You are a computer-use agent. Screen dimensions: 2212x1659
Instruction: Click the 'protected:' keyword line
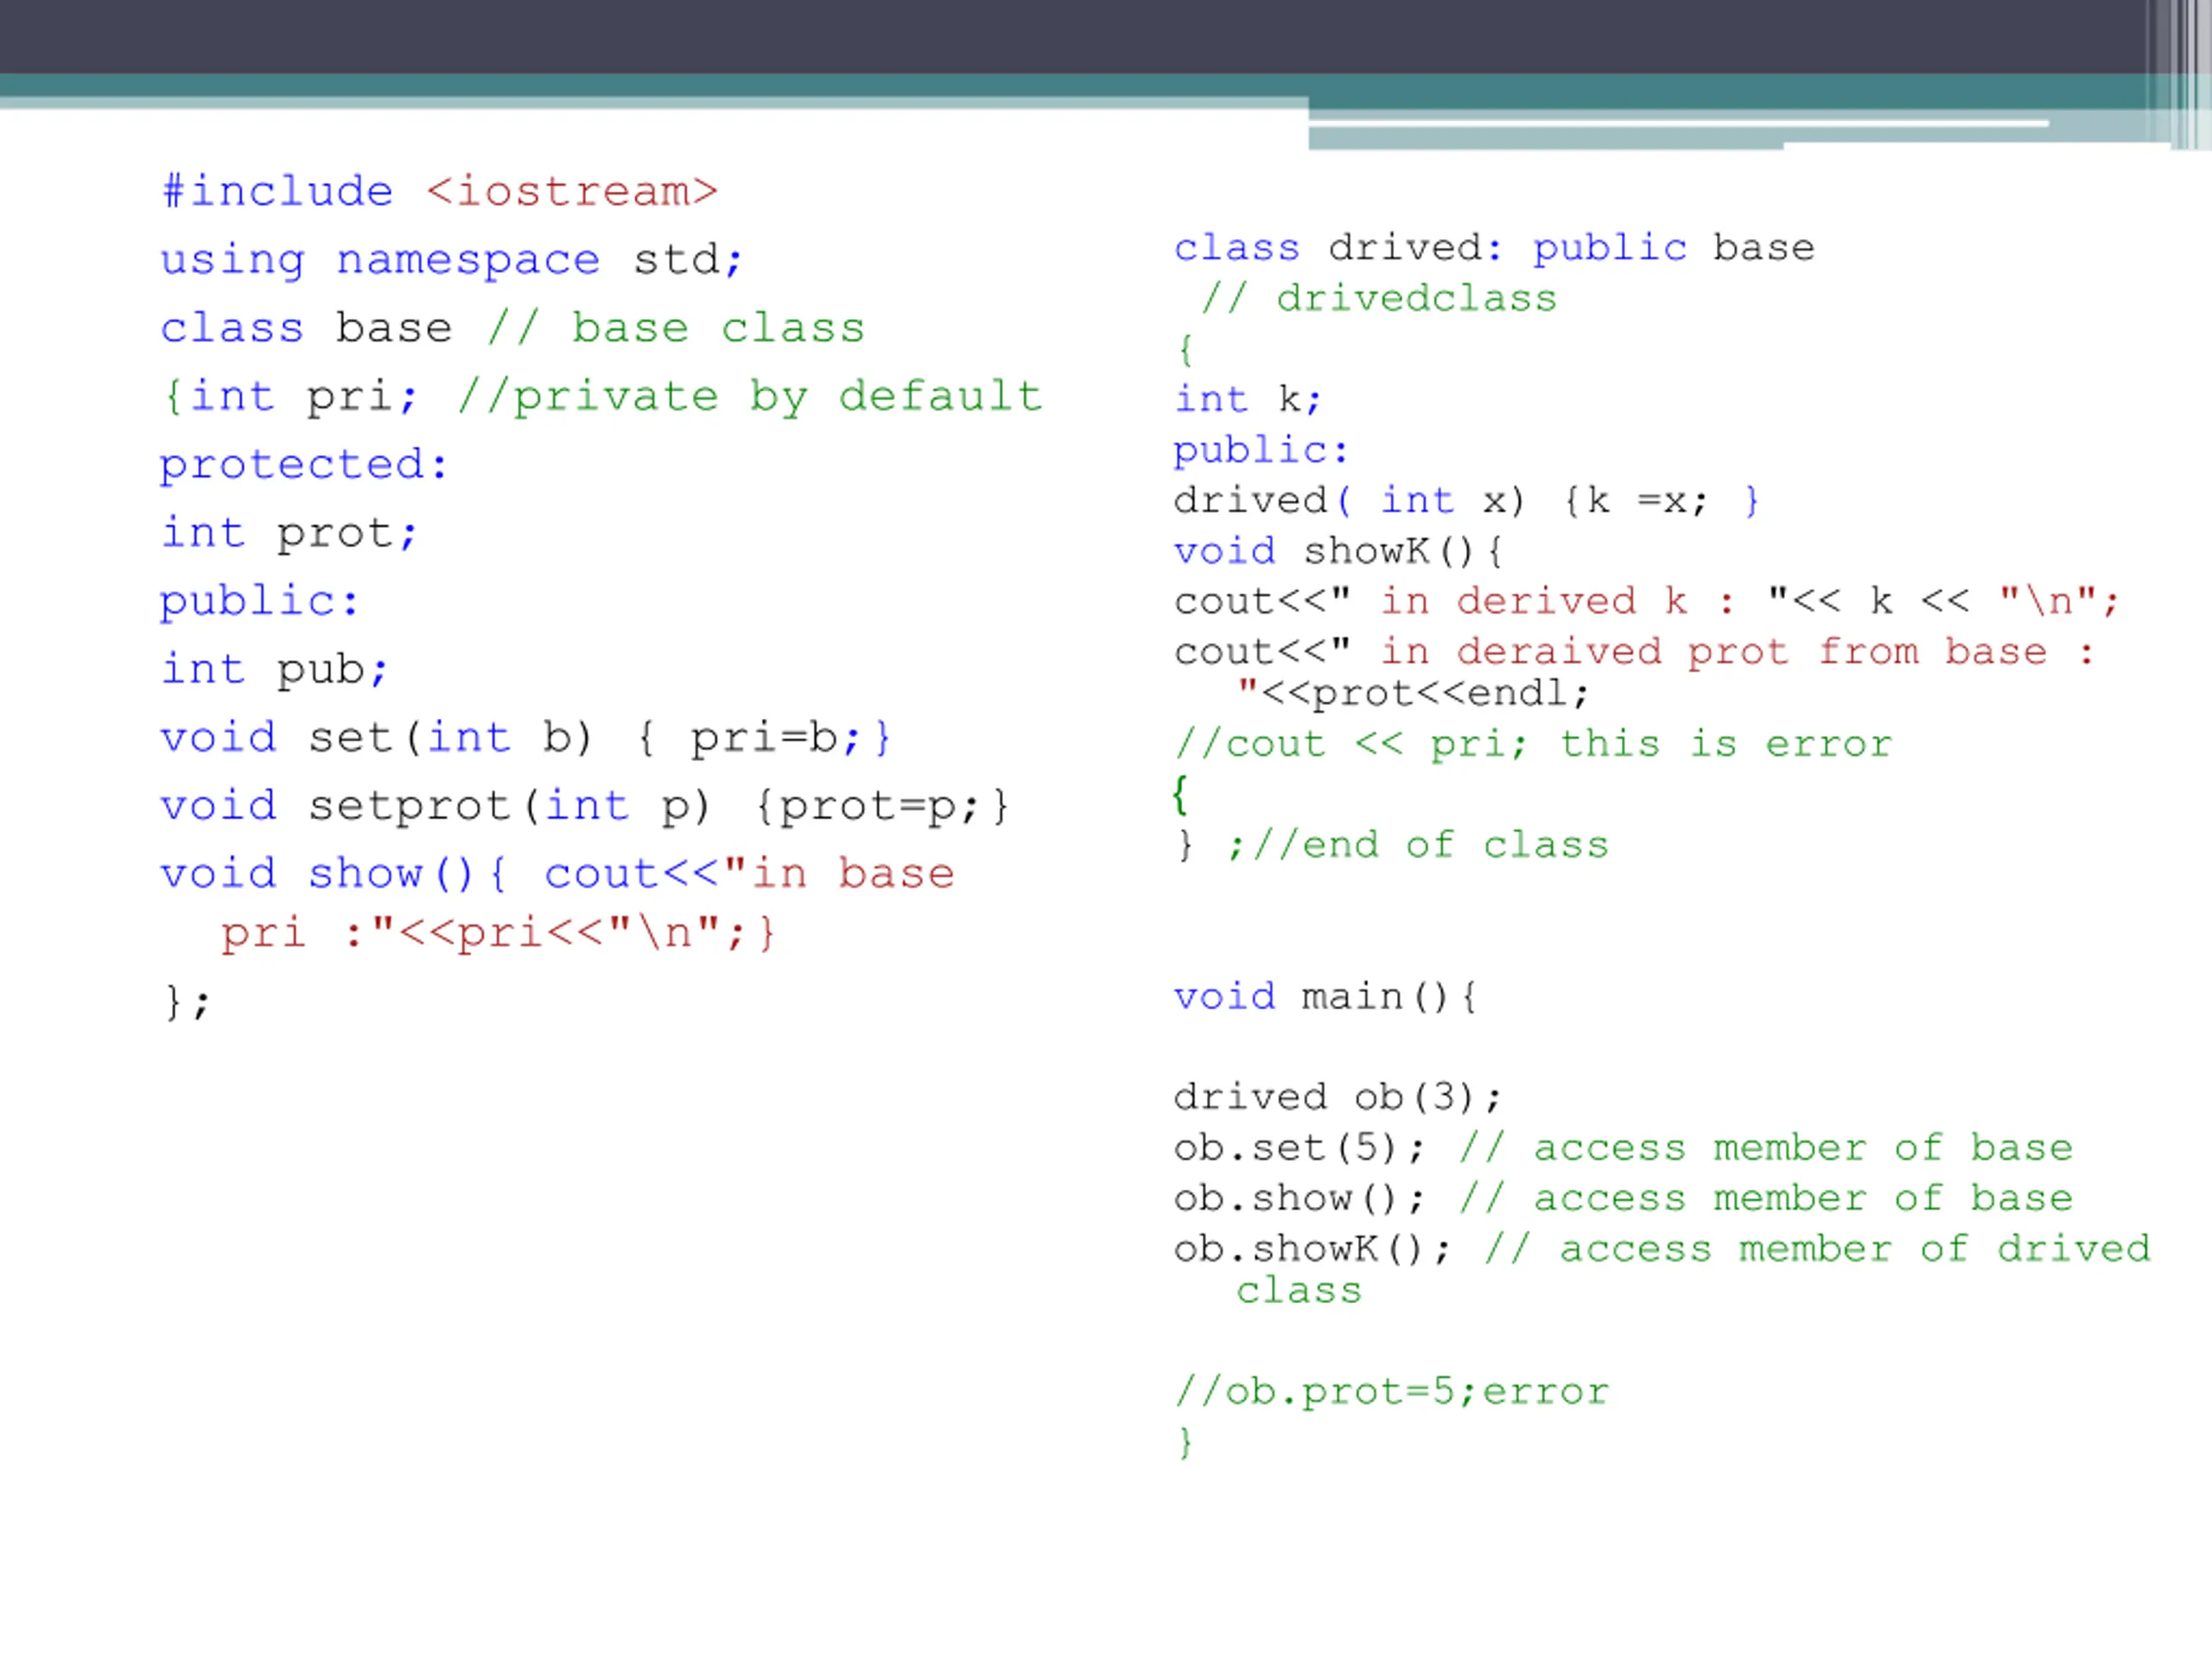click(x=304, y=465)
